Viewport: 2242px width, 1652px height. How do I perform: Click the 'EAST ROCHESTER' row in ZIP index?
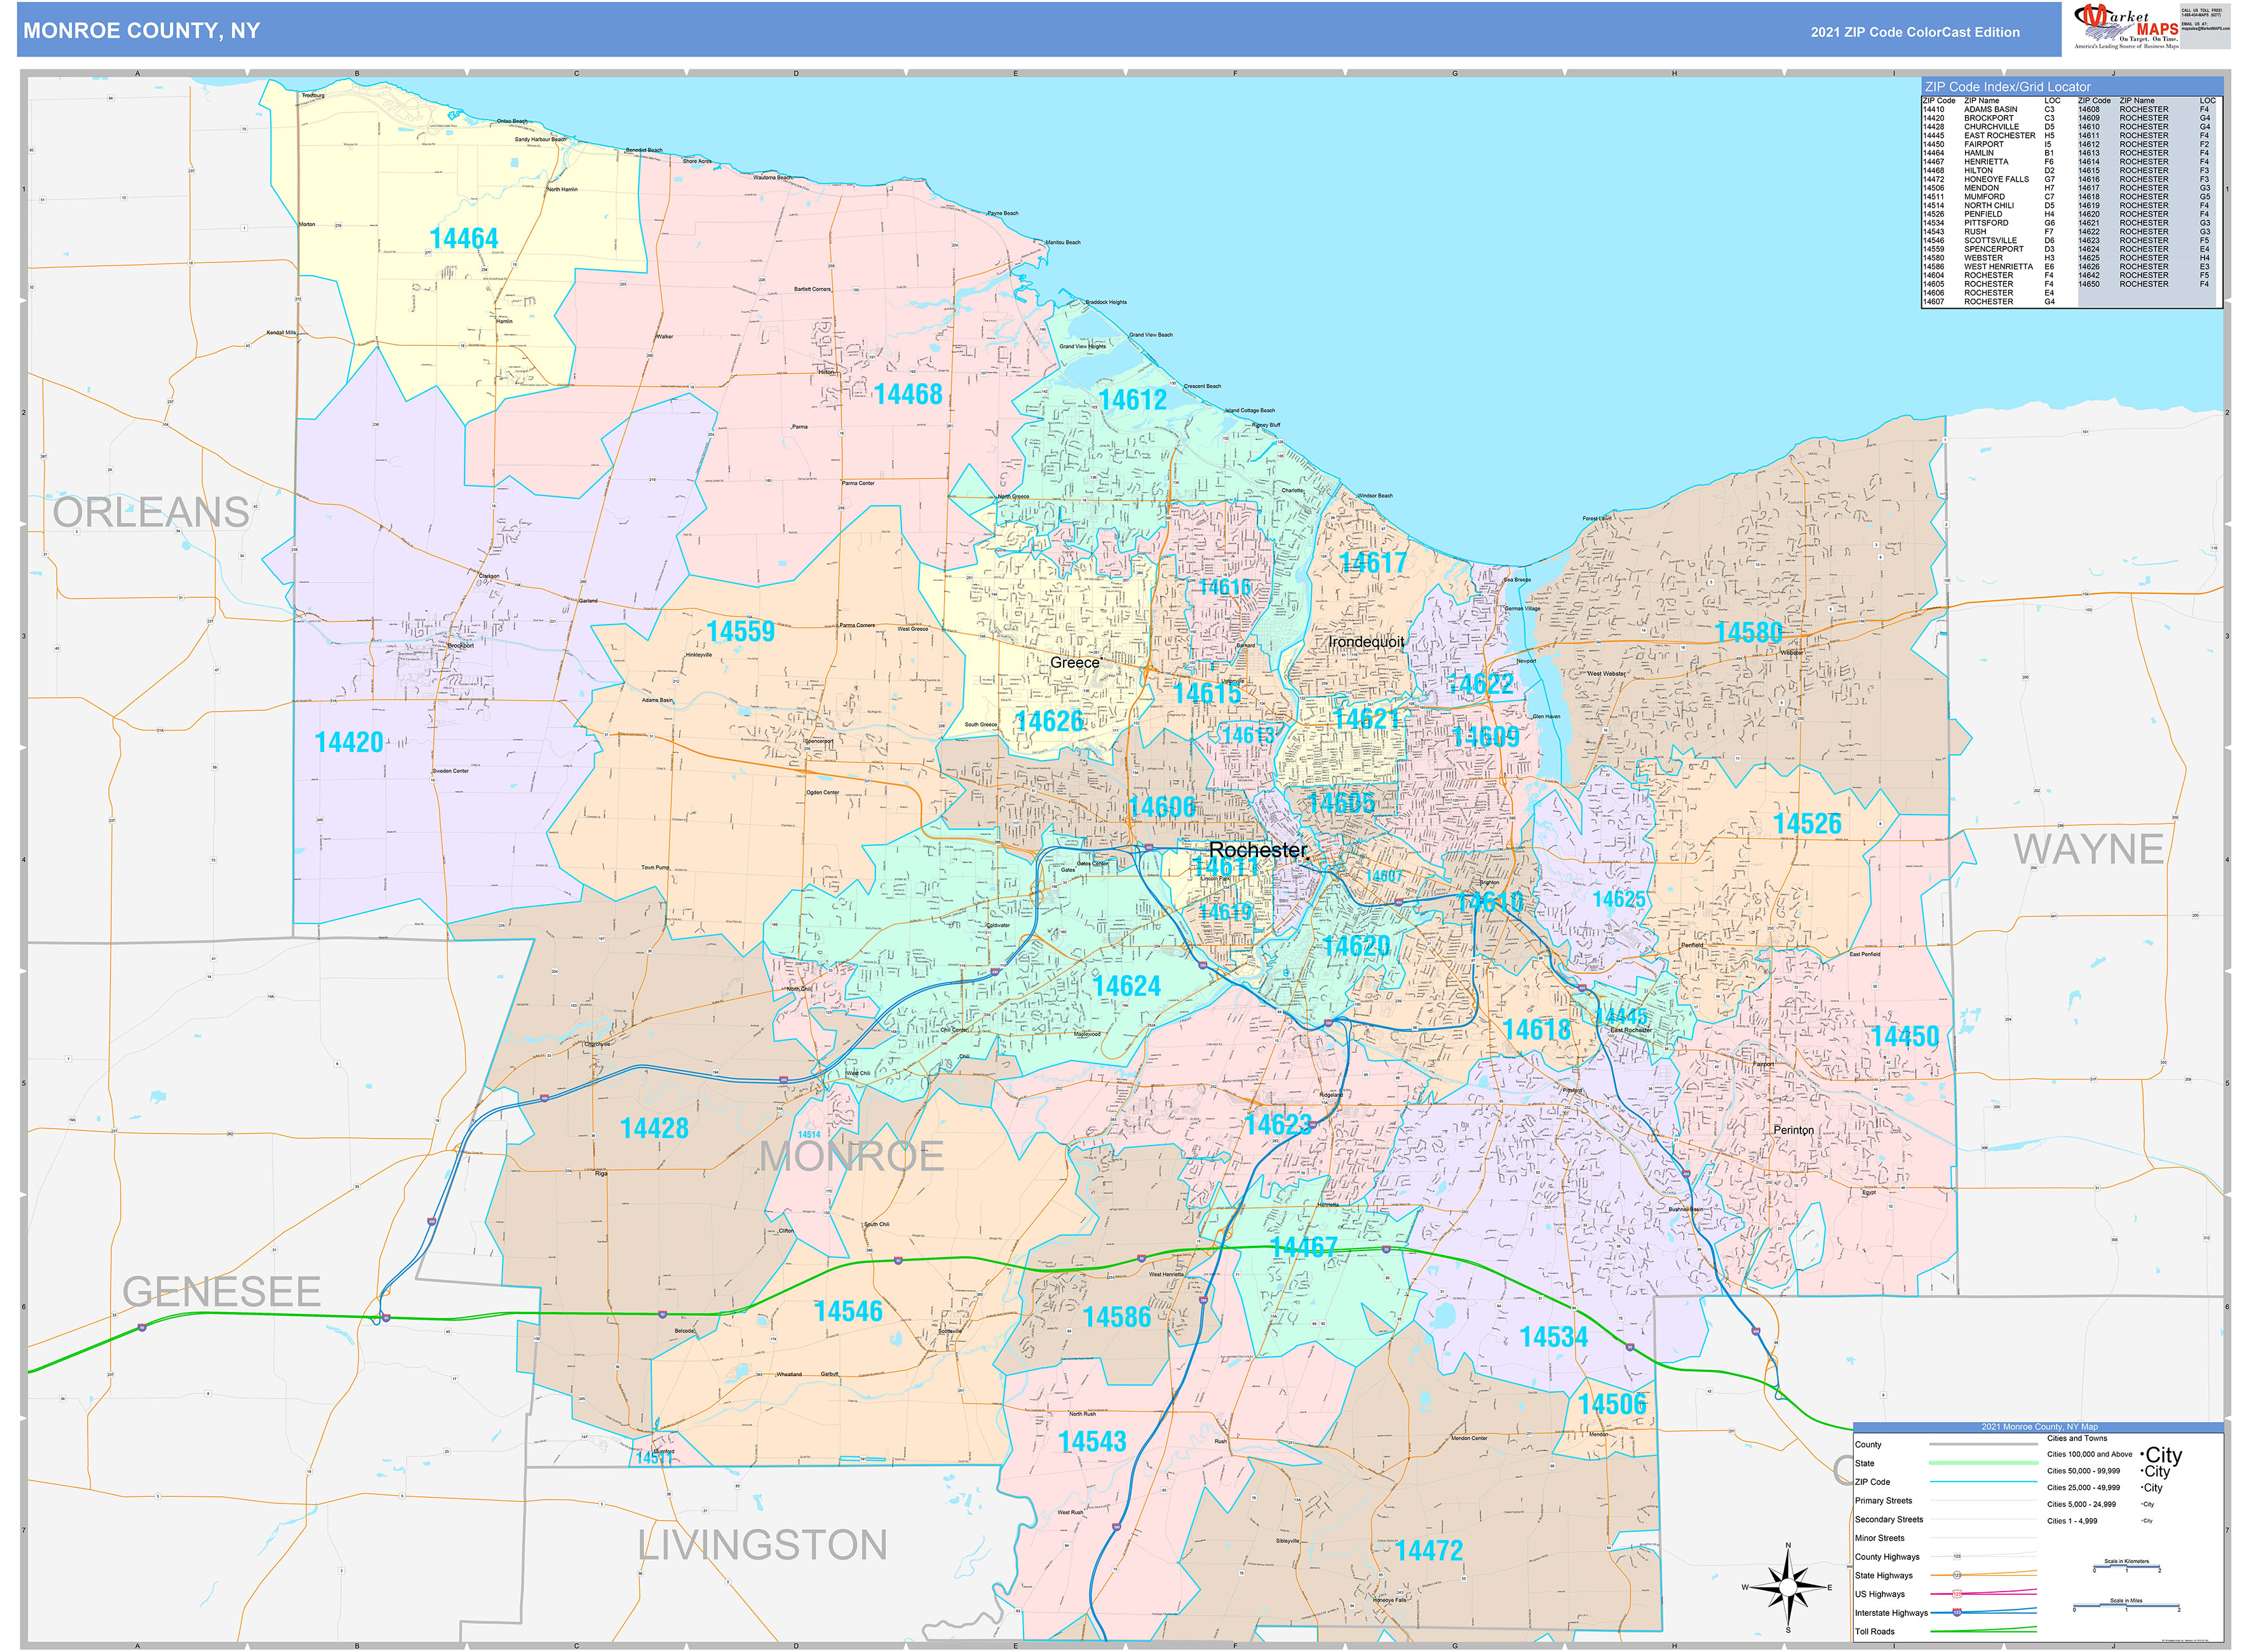pyautogui.click(x=1989, y=136)
